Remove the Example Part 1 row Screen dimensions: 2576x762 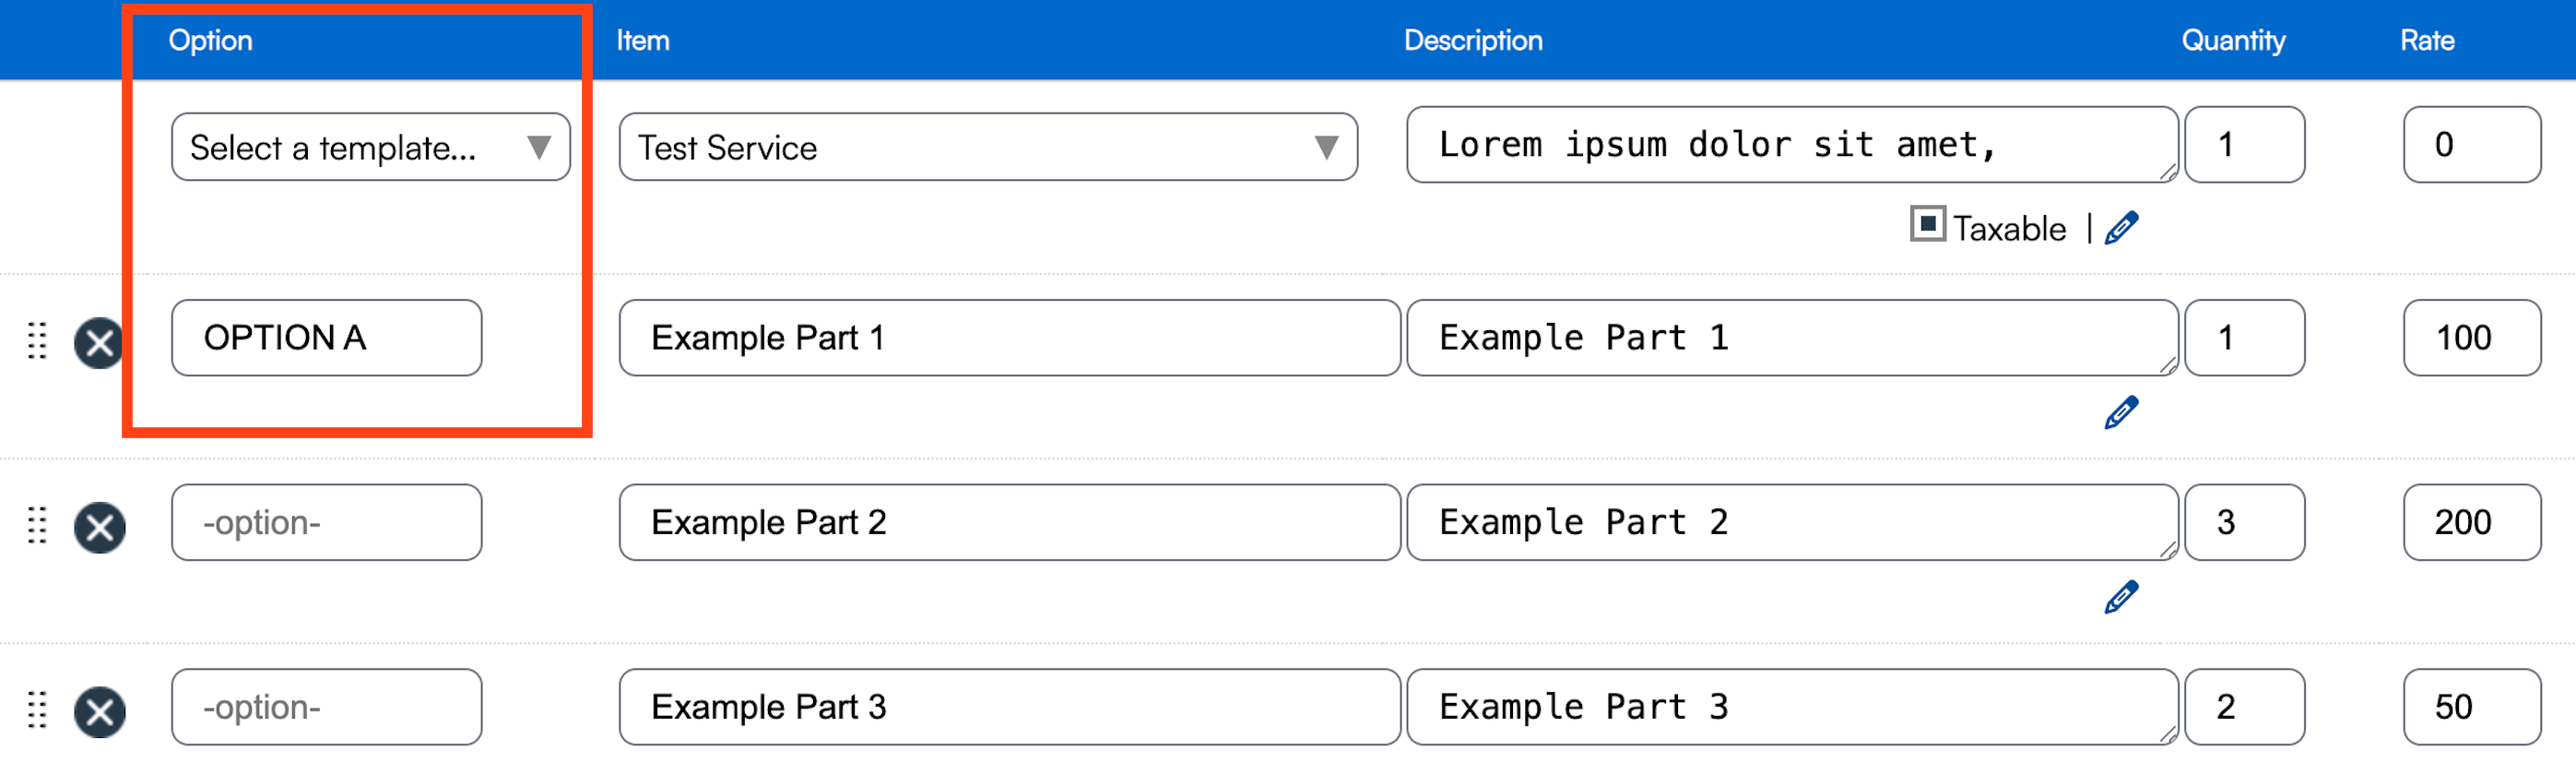(99, 343)
